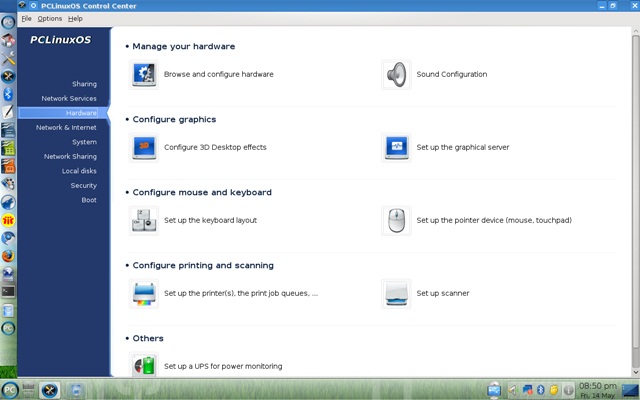Click the yellow shield tray icon
Screen dimensions: 640x400
(554, 390)
